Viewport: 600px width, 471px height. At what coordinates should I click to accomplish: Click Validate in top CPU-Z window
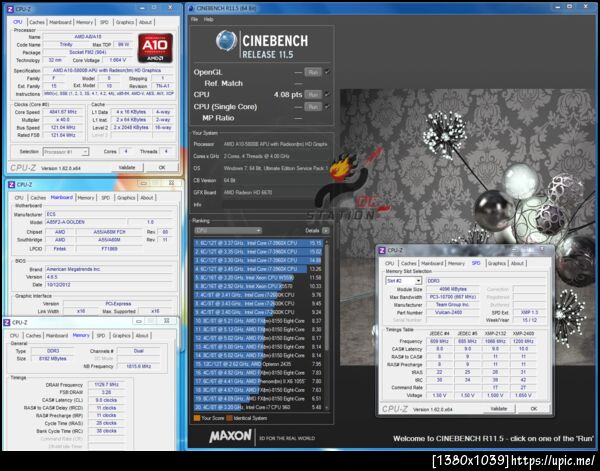pyautogui.click(x=127, y=168)
